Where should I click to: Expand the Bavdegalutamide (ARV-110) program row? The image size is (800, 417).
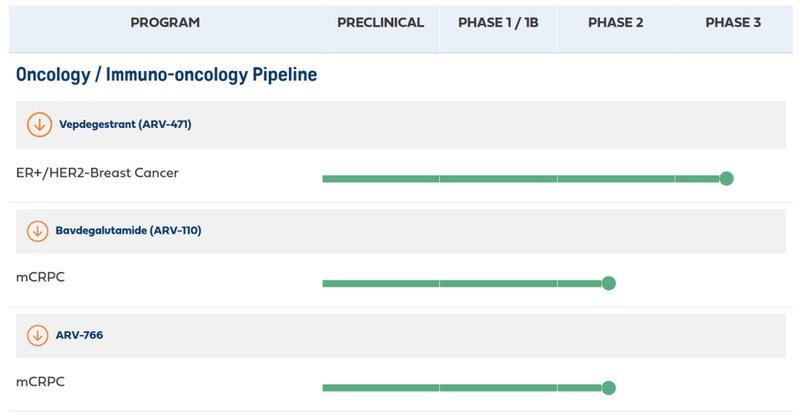pos(130,231)
